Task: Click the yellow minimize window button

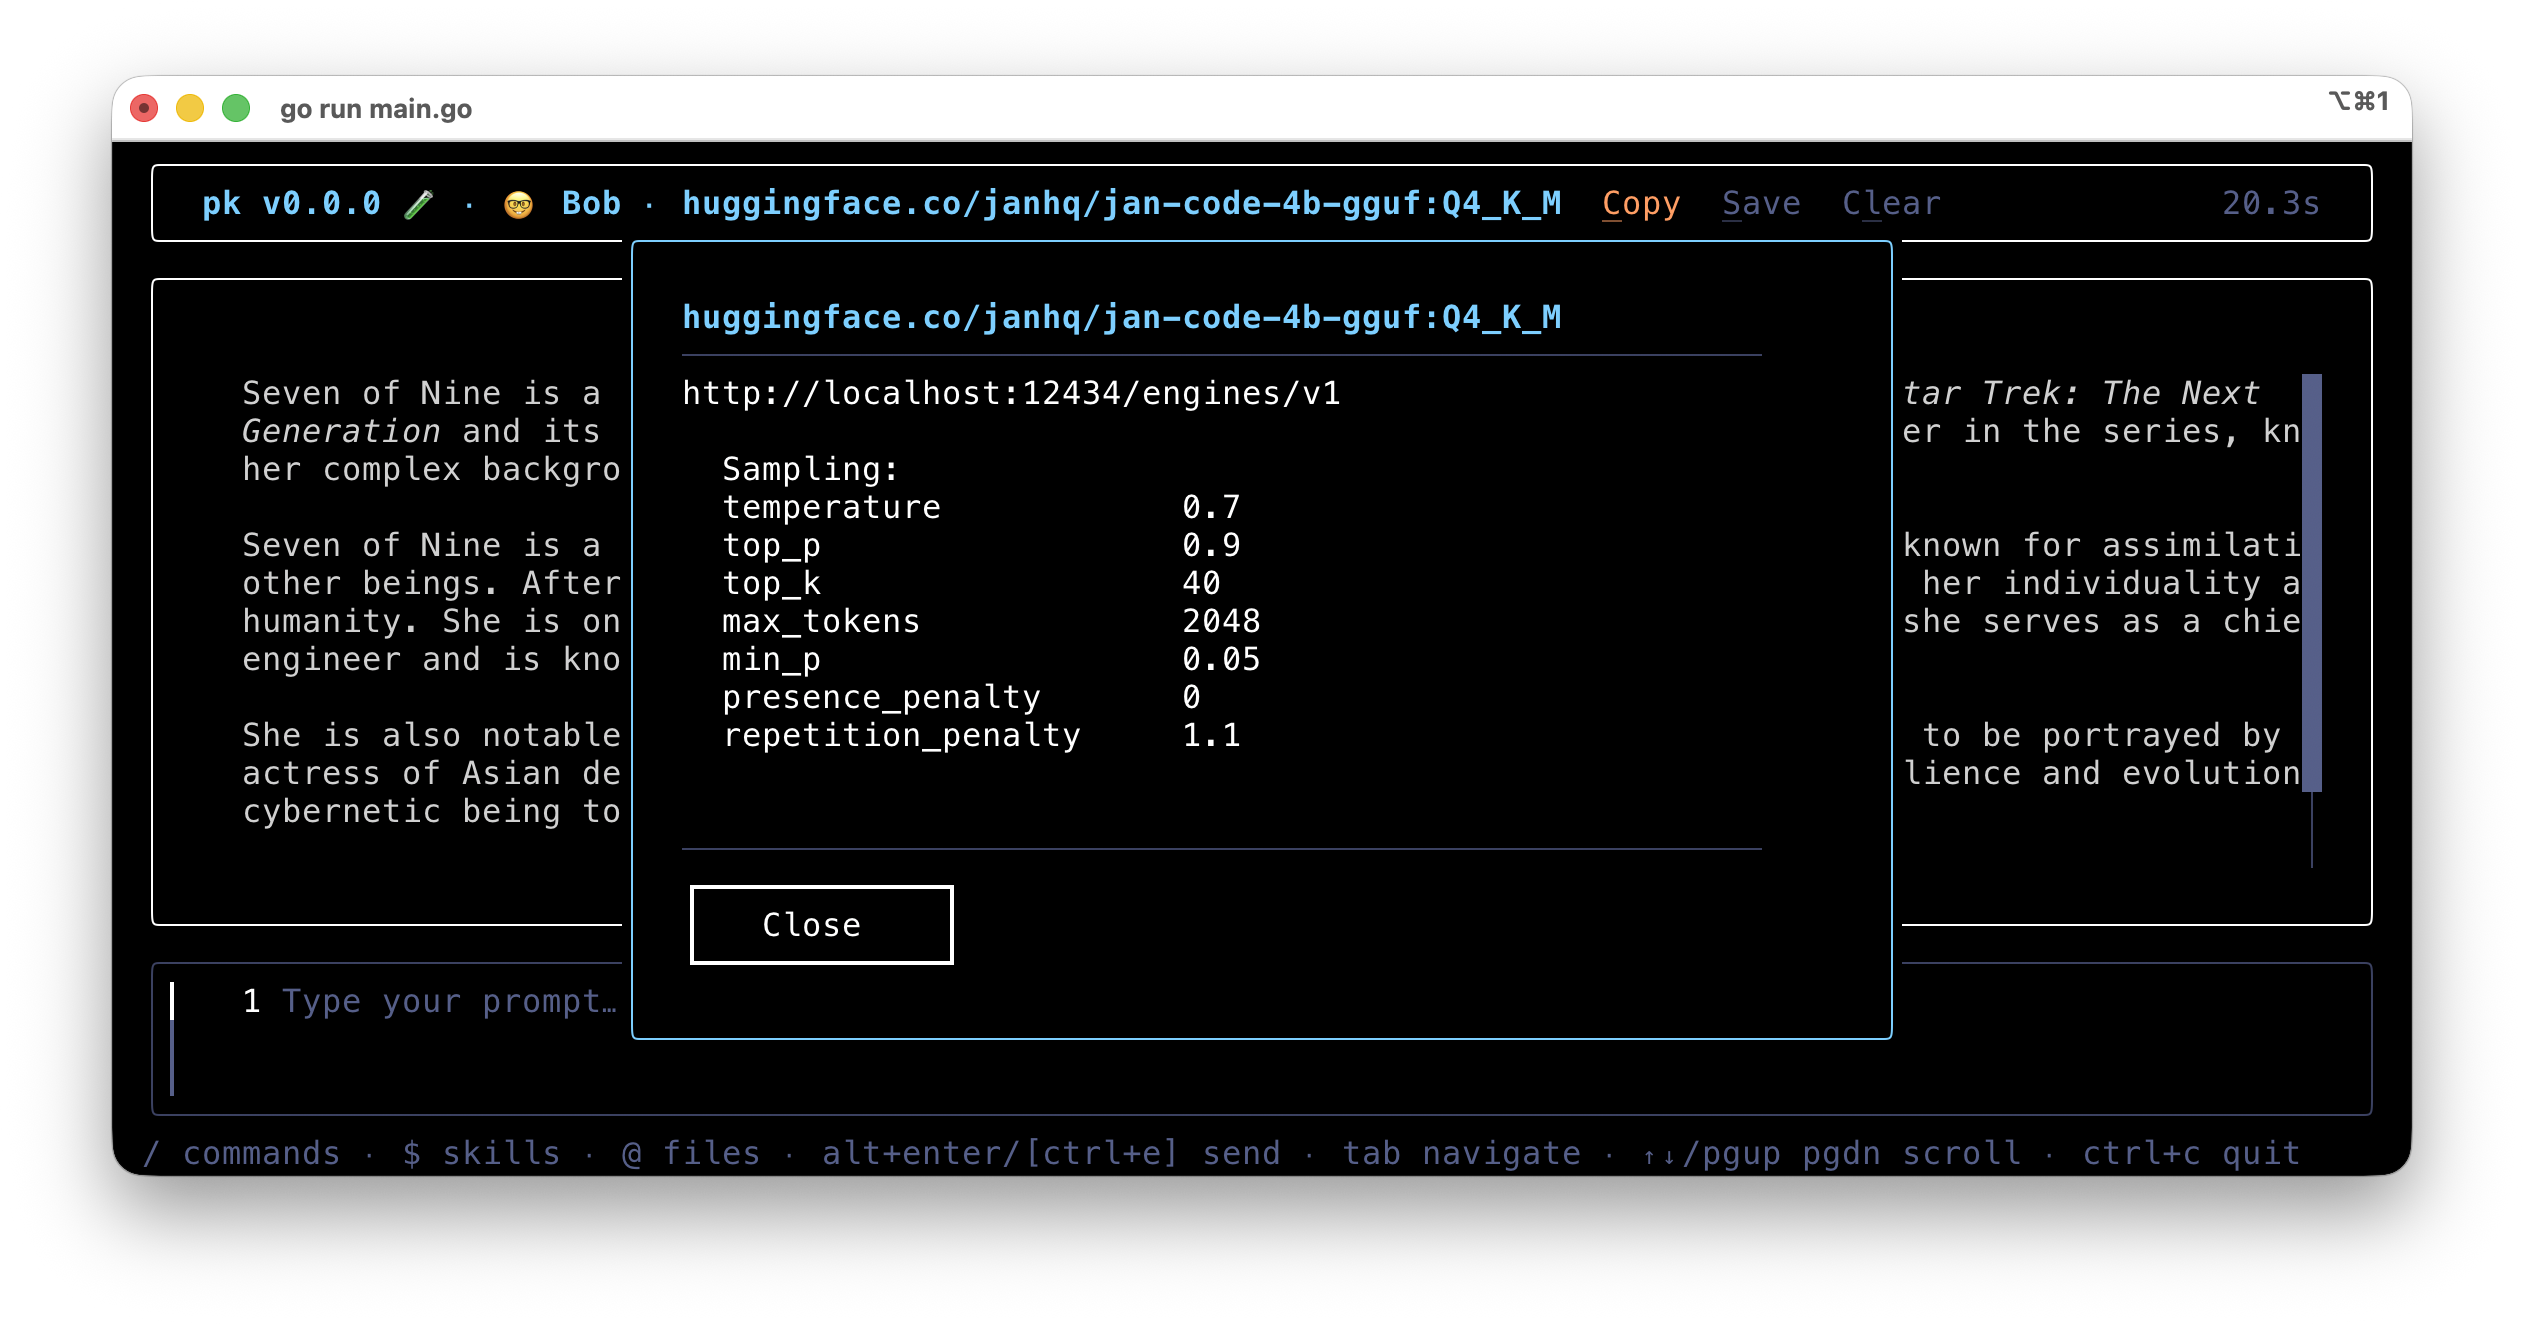Action: [x=190, y=108]
